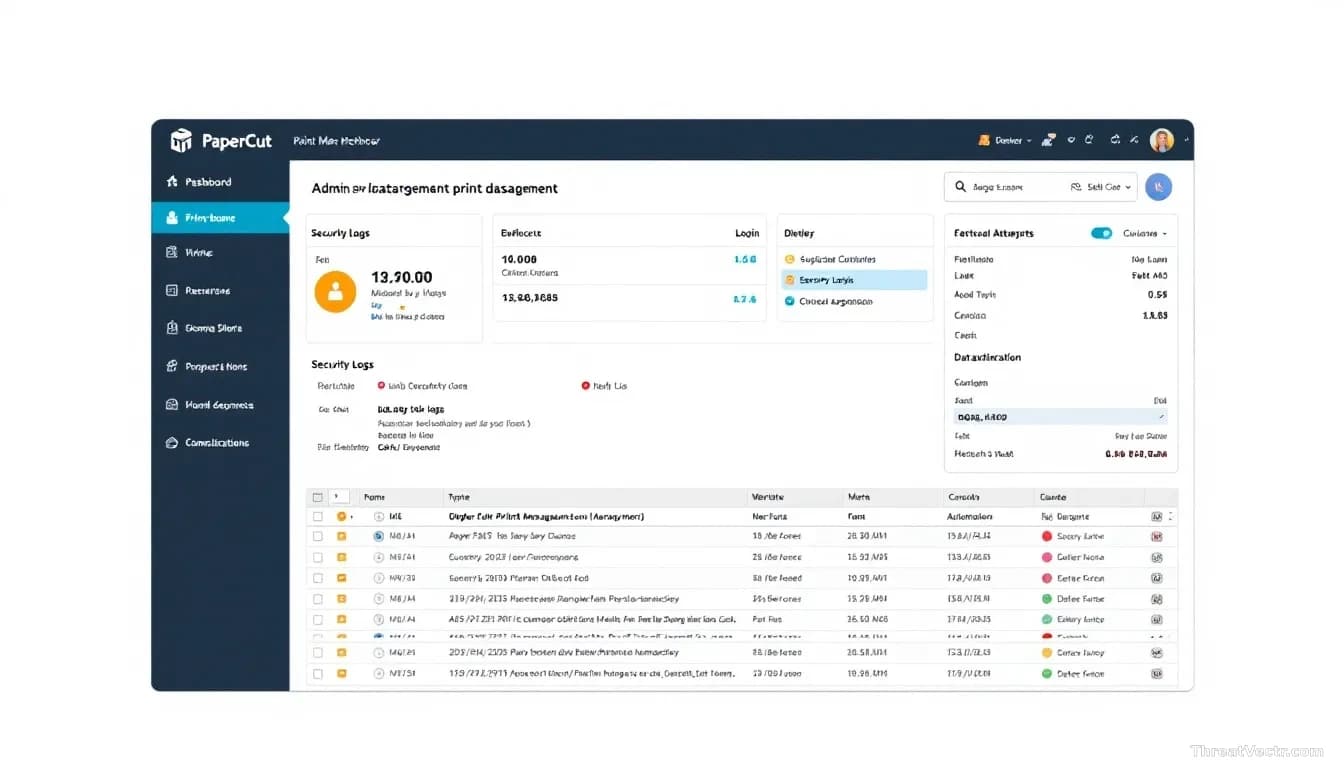Sort by the Mets column header
This screenshot has height=768, width=1344.
(x=858, y=497)
